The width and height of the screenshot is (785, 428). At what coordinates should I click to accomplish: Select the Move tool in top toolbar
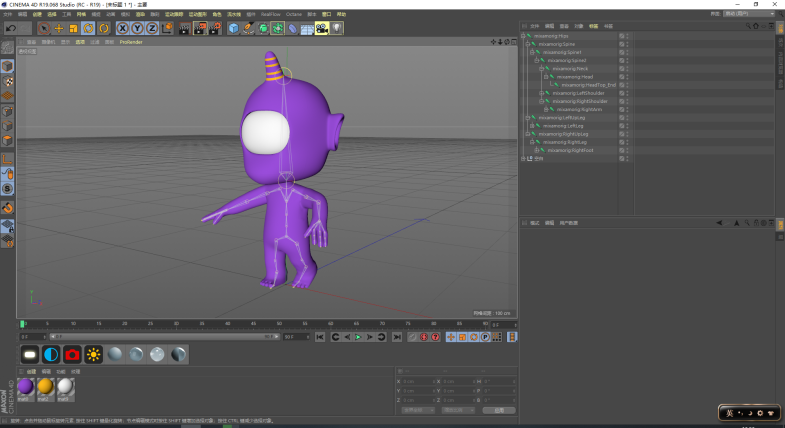(x=59, y=28)
